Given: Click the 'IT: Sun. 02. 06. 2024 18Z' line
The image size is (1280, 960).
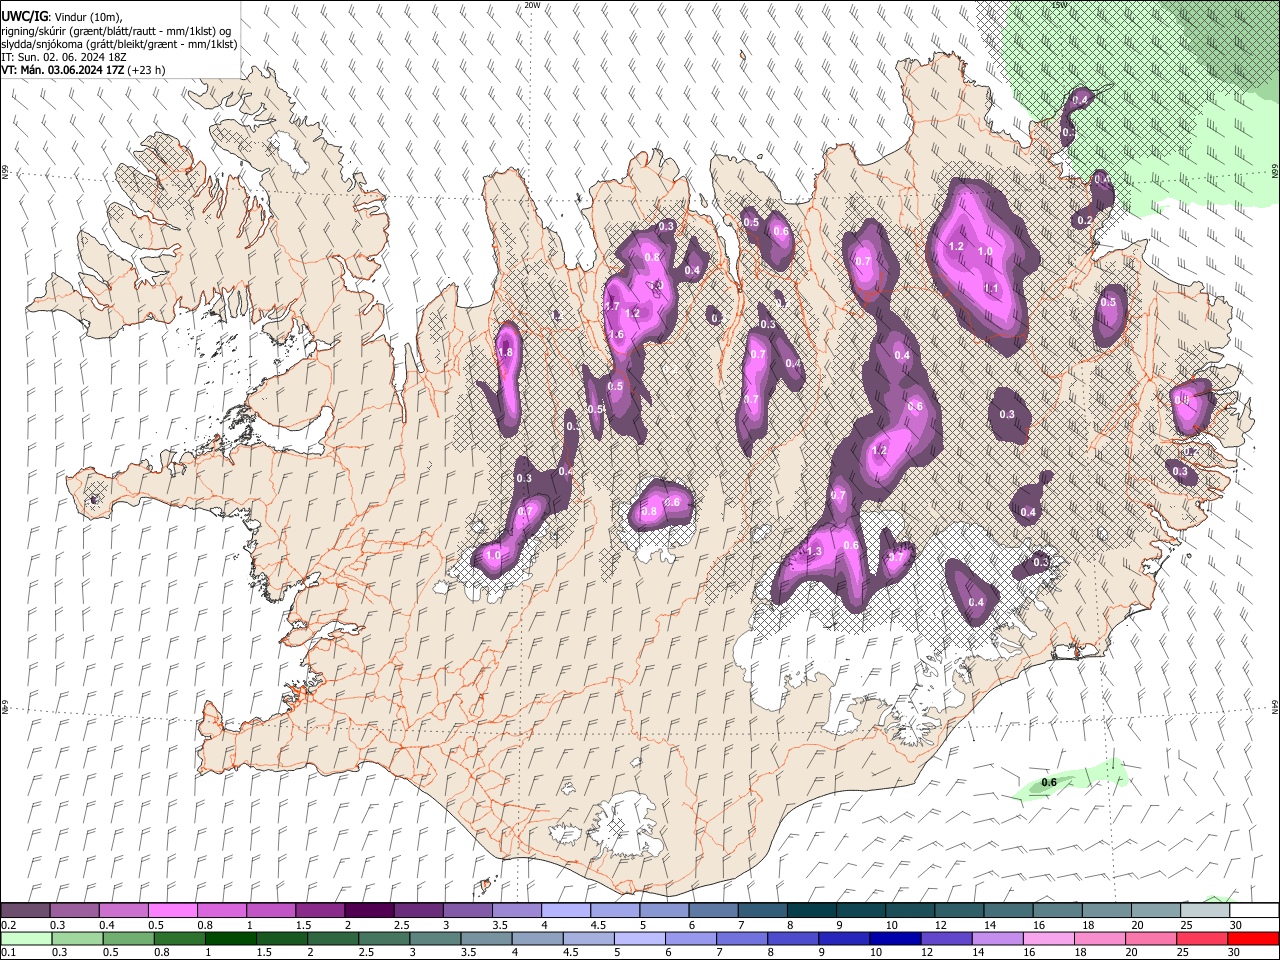Looking at the screenshot, I should coord(64,57).
